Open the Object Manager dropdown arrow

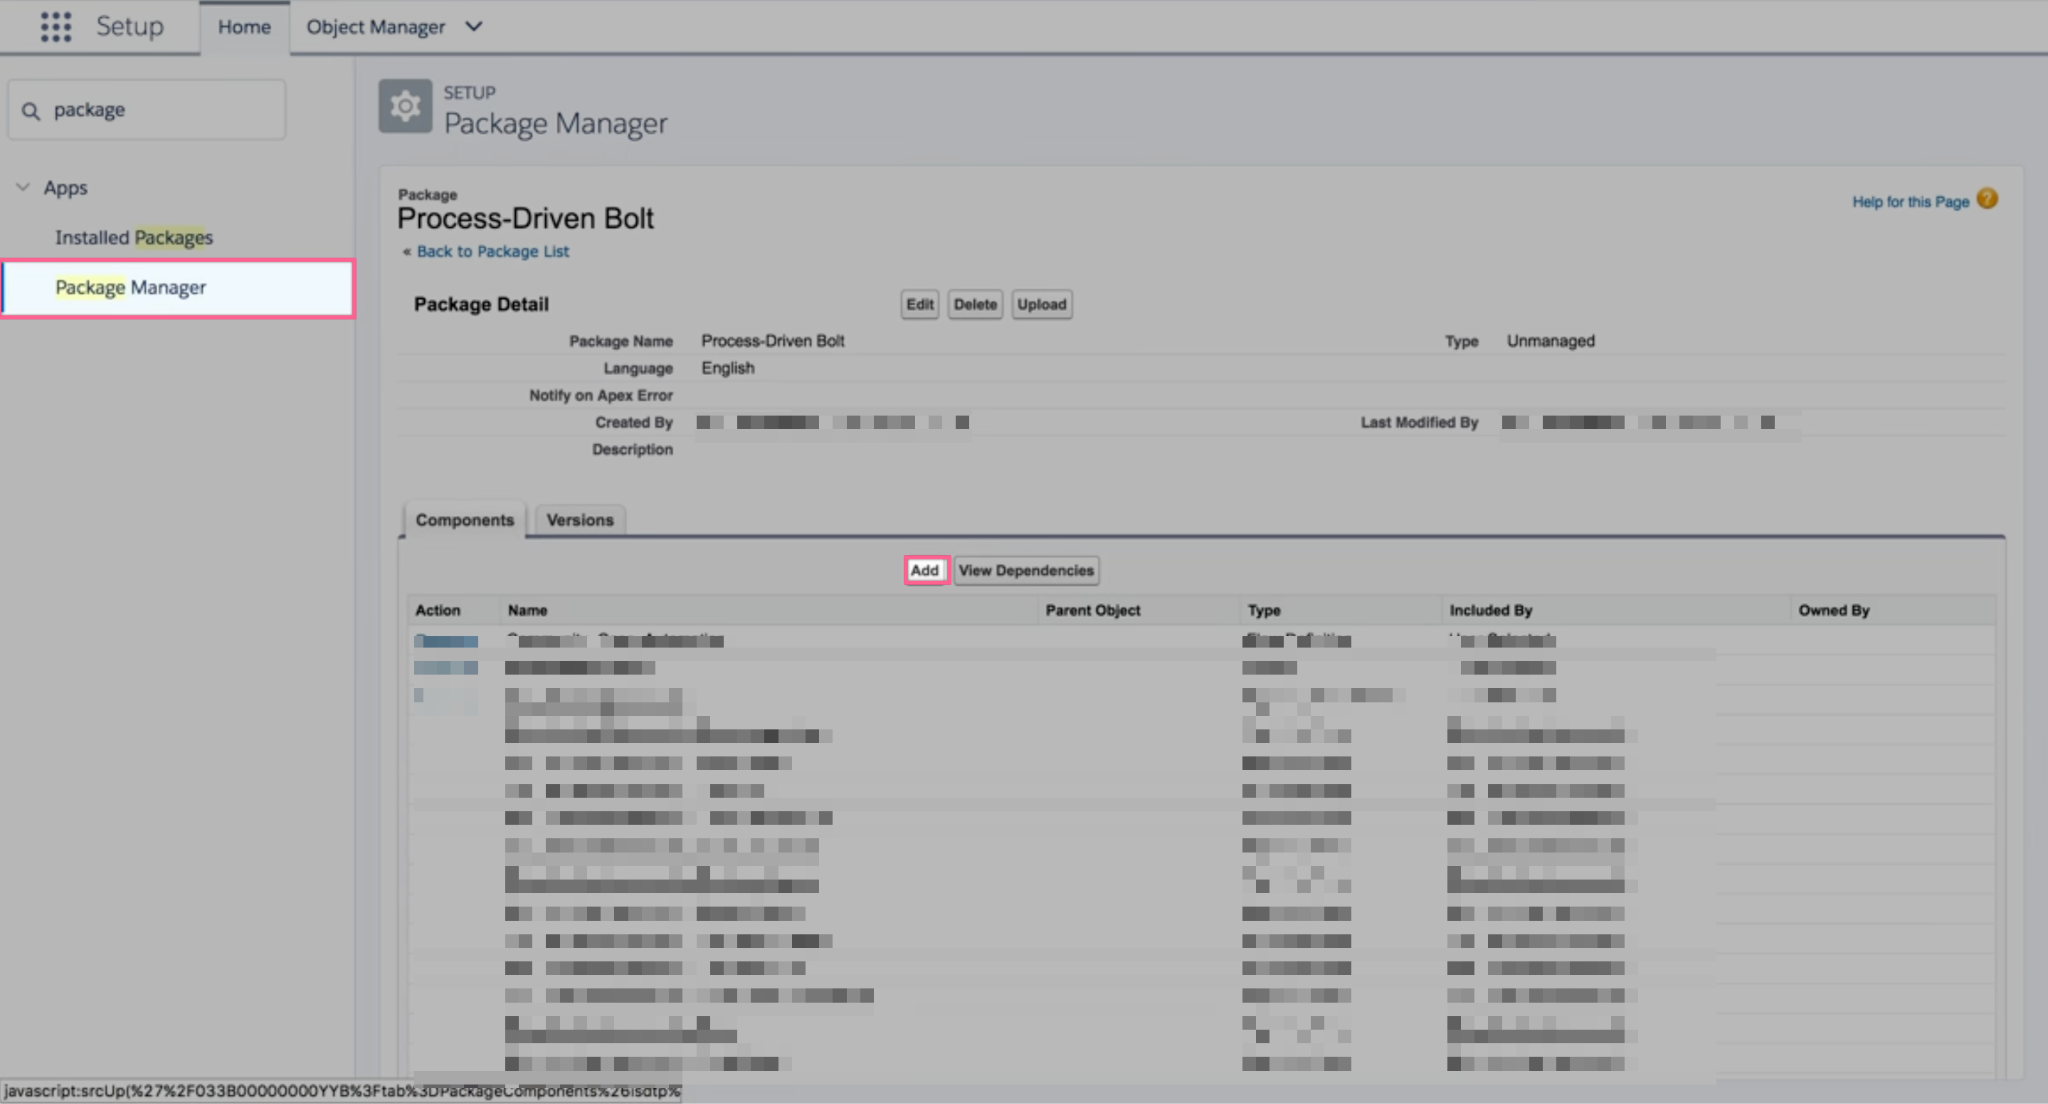pos(474,27)
